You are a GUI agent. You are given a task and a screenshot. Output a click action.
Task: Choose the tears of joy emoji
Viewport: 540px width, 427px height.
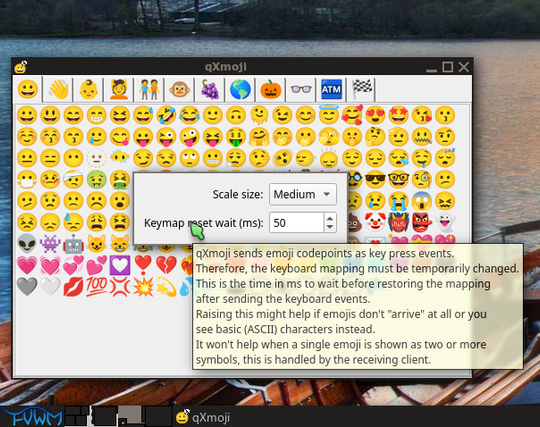[x=189, y=115]
